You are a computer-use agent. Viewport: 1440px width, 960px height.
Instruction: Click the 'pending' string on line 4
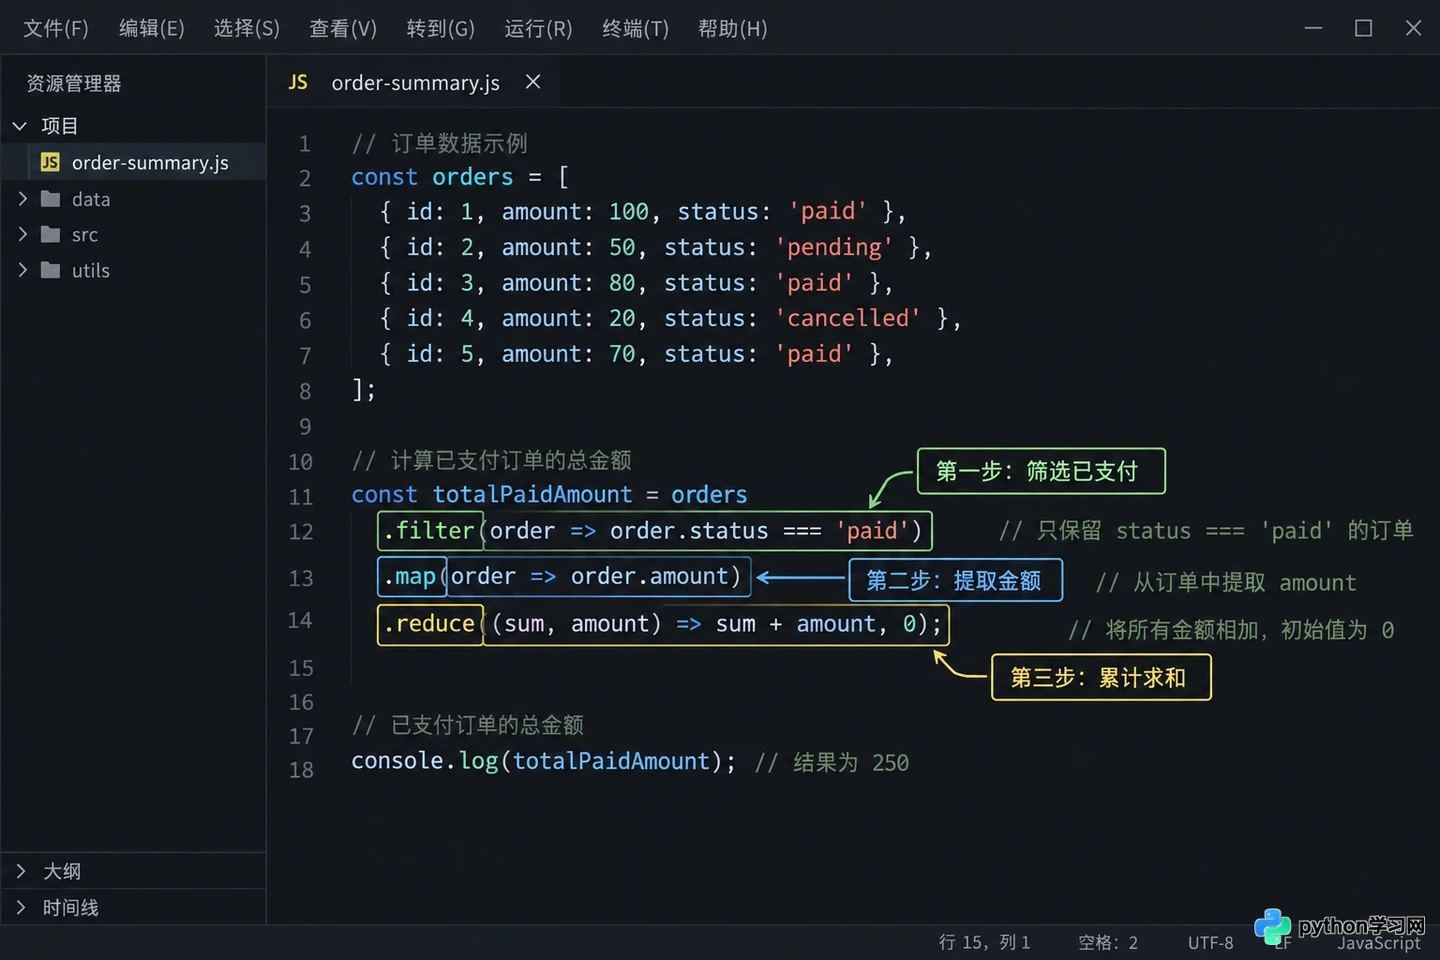click(834, 247)
